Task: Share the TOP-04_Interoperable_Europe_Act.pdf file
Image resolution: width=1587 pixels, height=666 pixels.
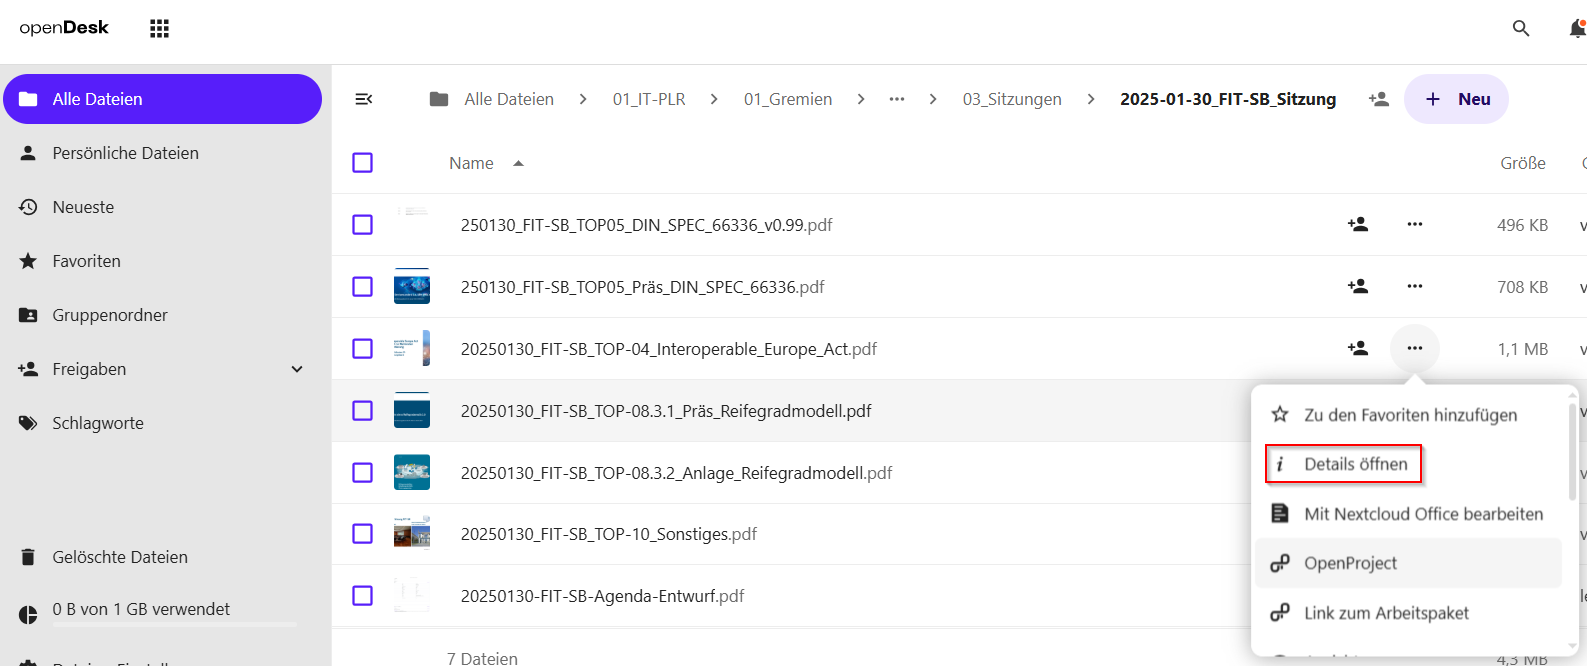Action: [x=1358, y=349]
